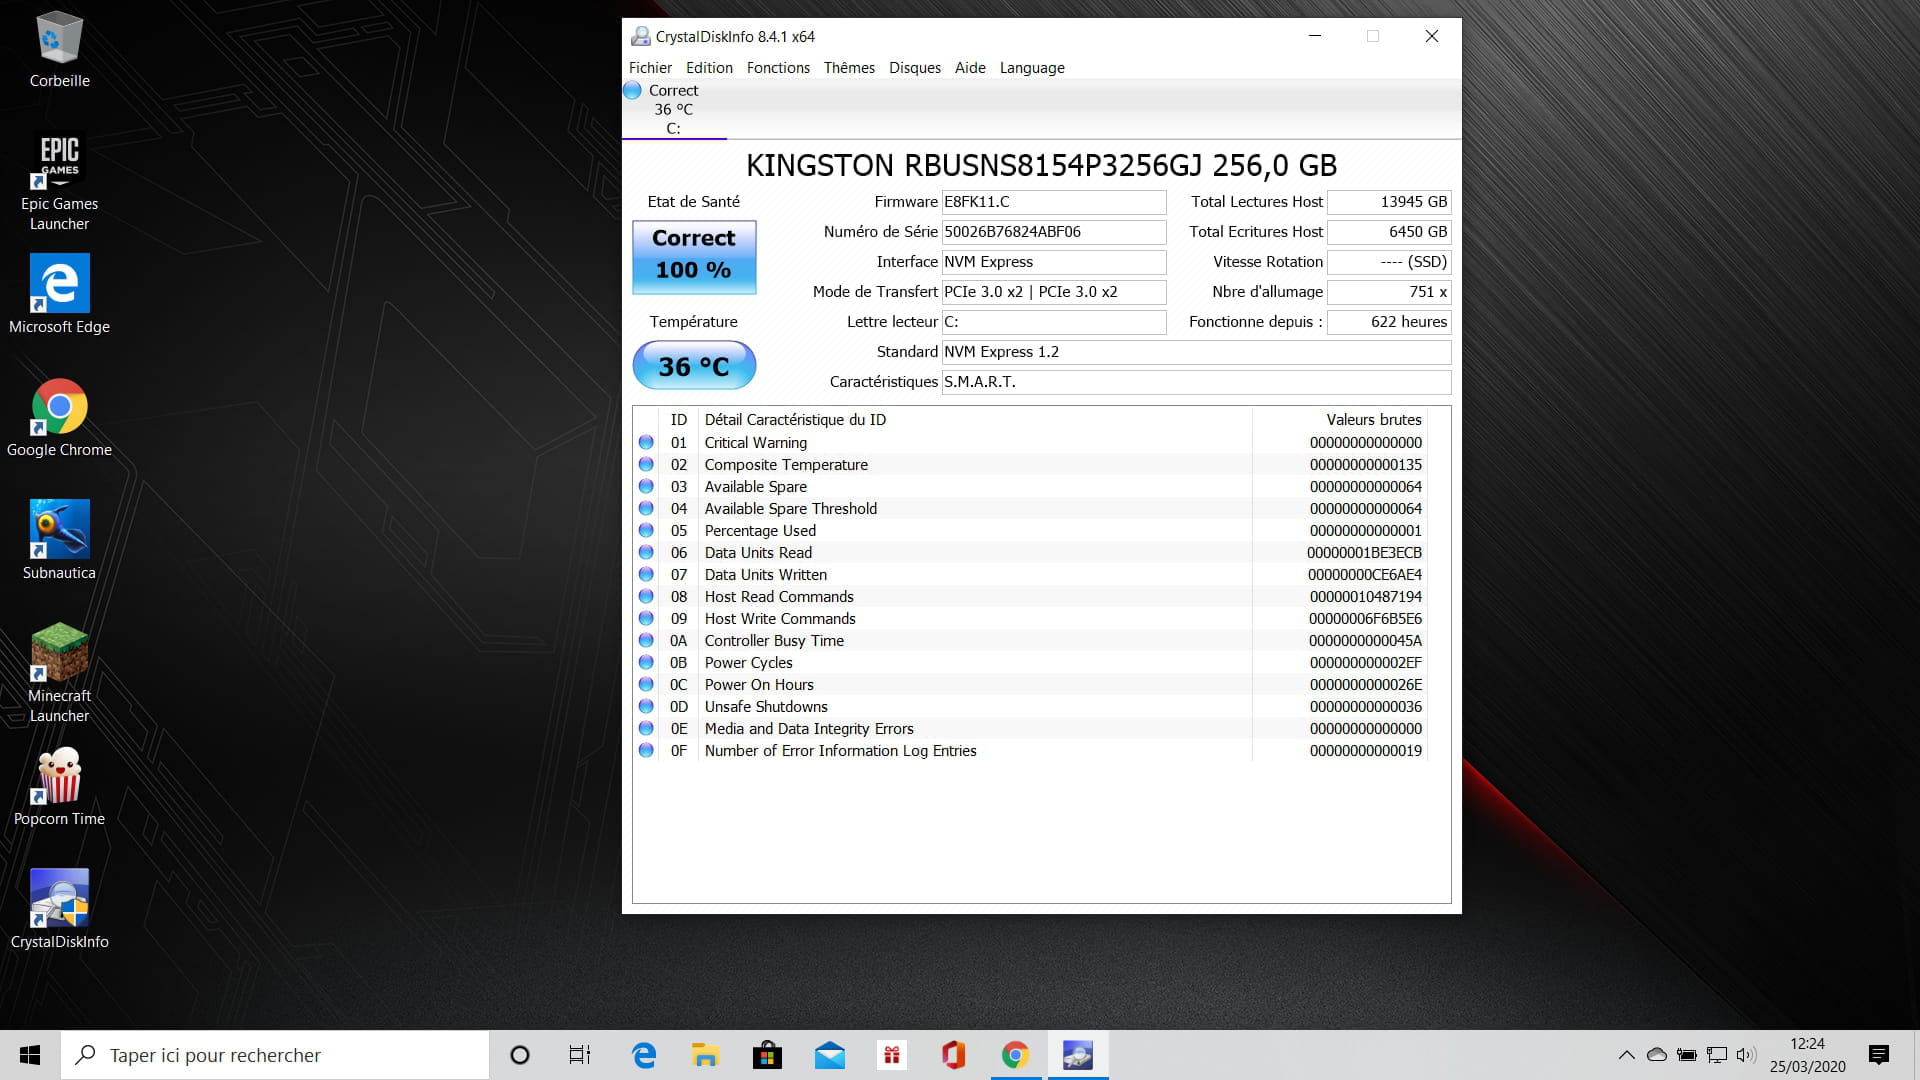Open the Thèmes menu
Image resolution: width=1920 pixels, height=1080 pixels.
pos(849,68)
